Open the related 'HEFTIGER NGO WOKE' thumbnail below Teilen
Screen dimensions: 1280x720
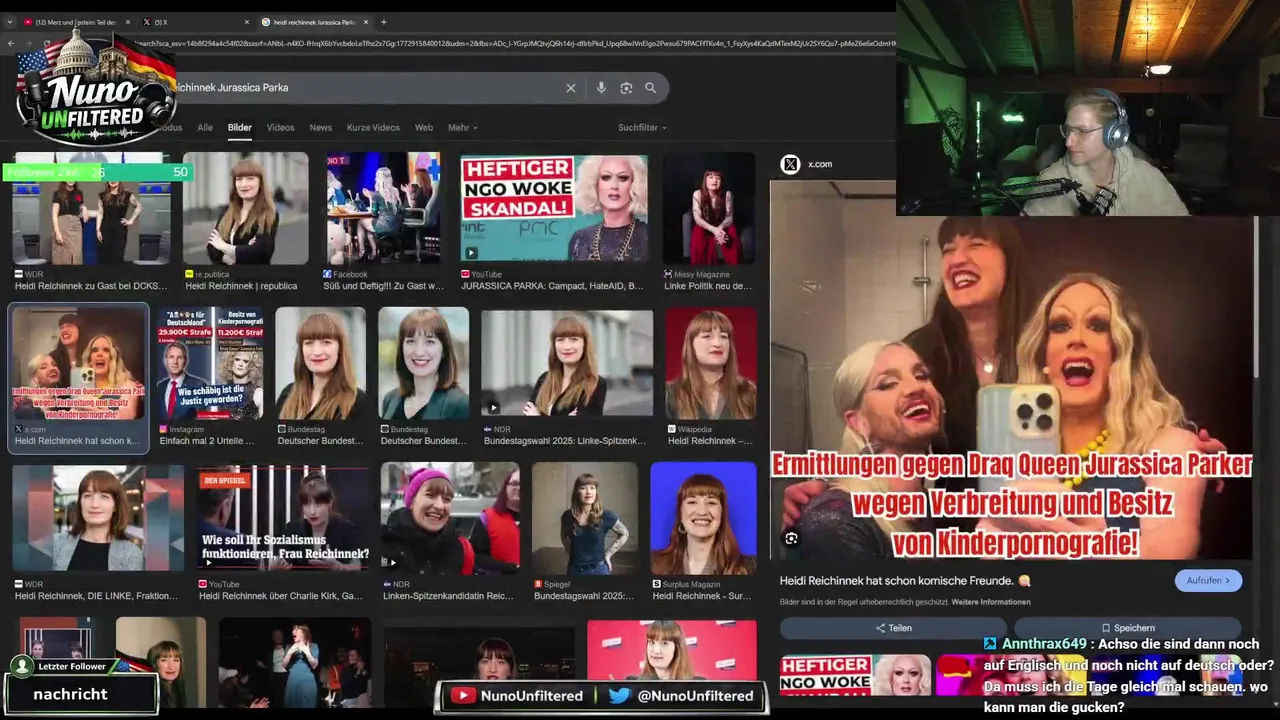(x=855, y=675)
